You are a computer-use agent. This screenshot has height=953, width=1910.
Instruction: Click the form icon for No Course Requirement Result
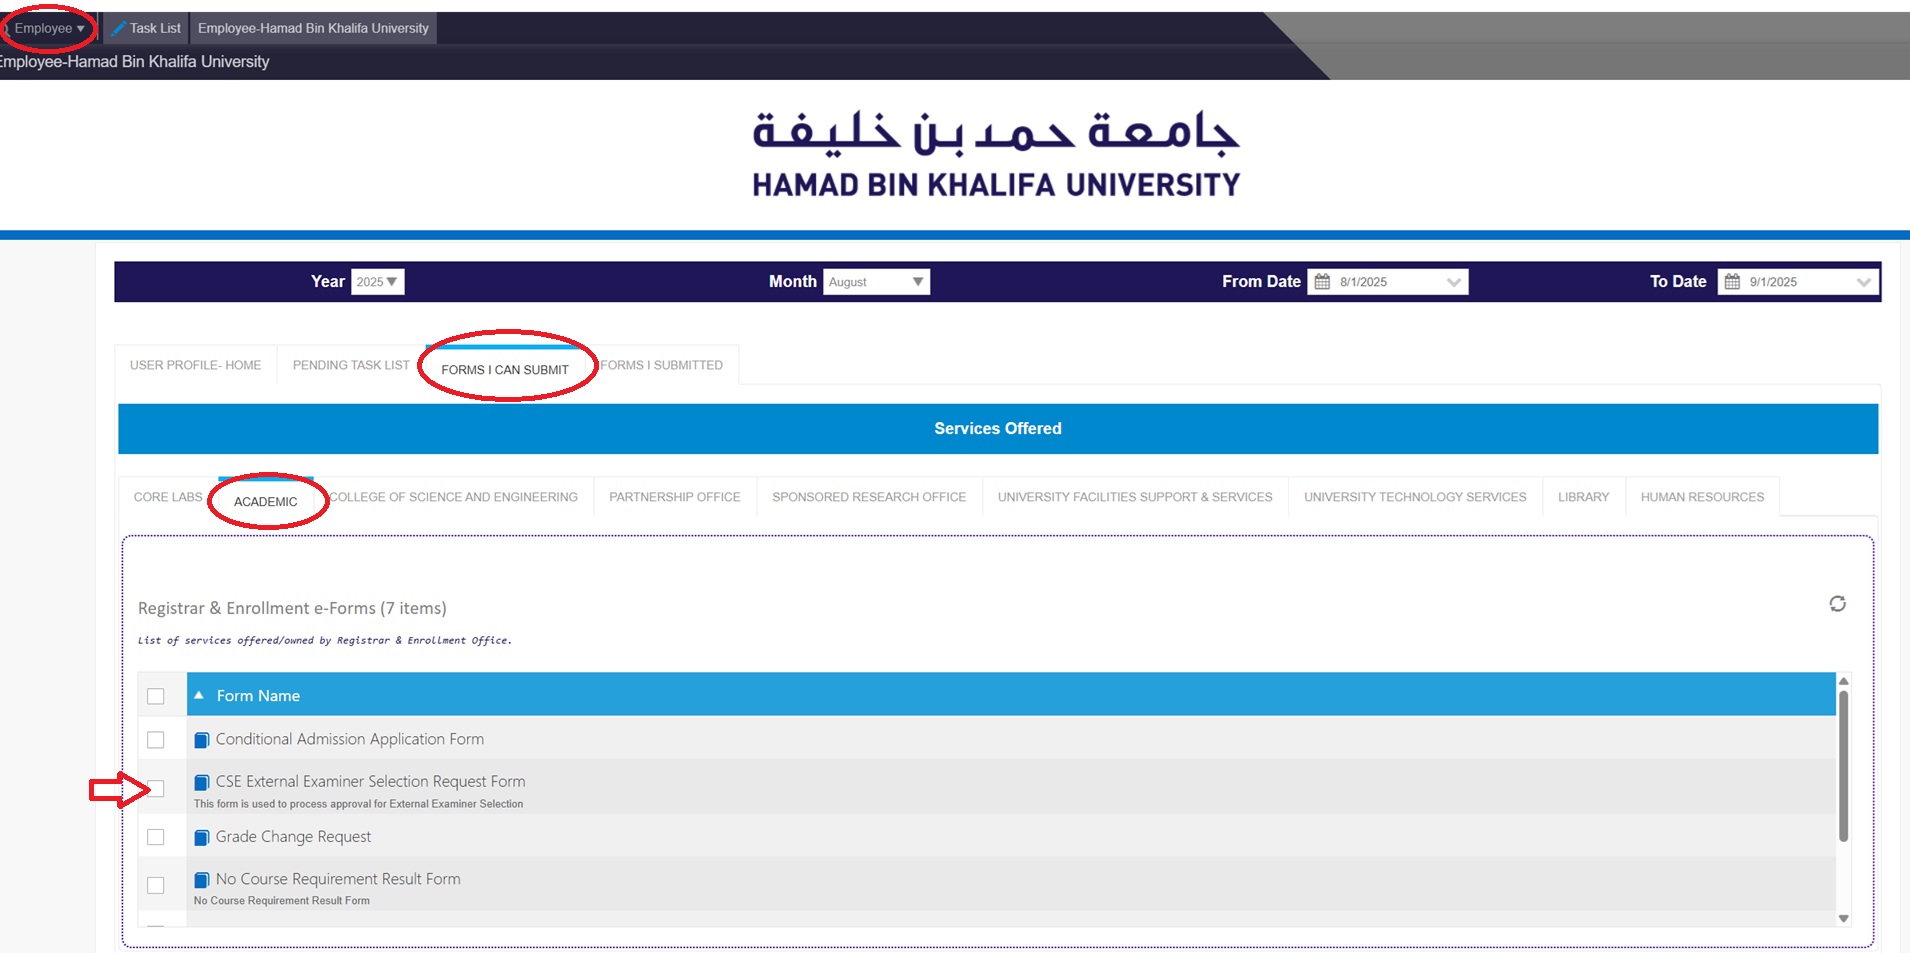tap(201, 880)
